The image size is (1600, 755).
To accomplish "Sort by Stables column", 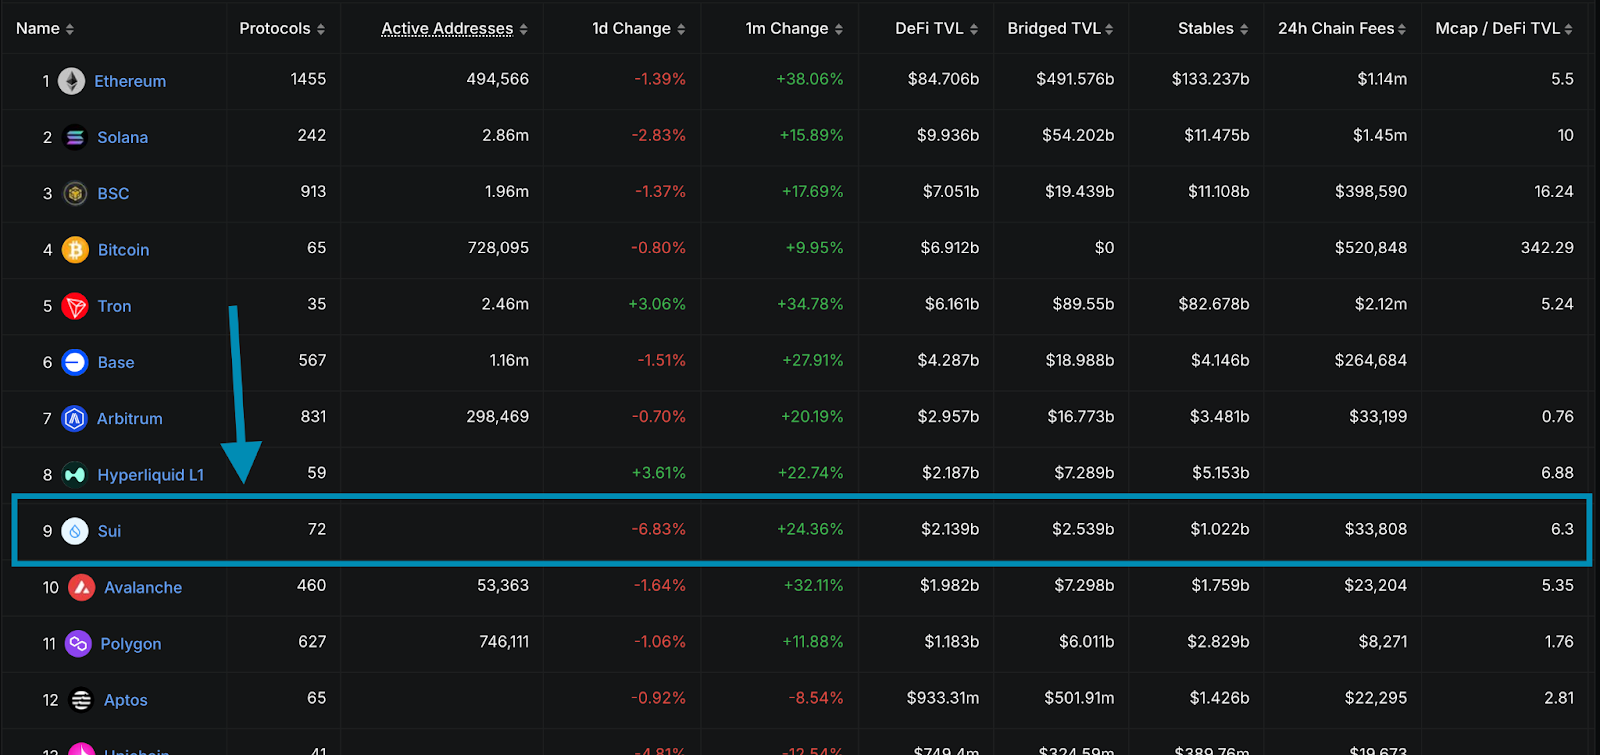I will click(x=1213, y=28).
